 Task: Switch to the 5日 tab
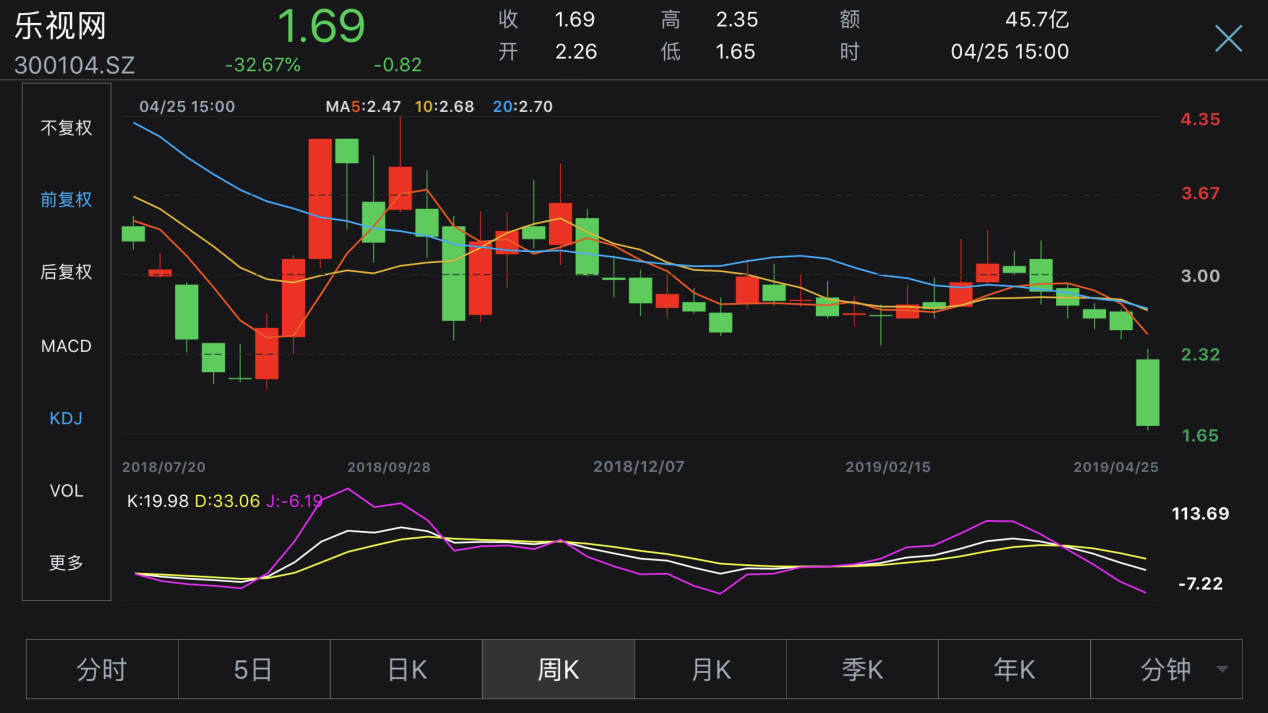tap(254, 669)
